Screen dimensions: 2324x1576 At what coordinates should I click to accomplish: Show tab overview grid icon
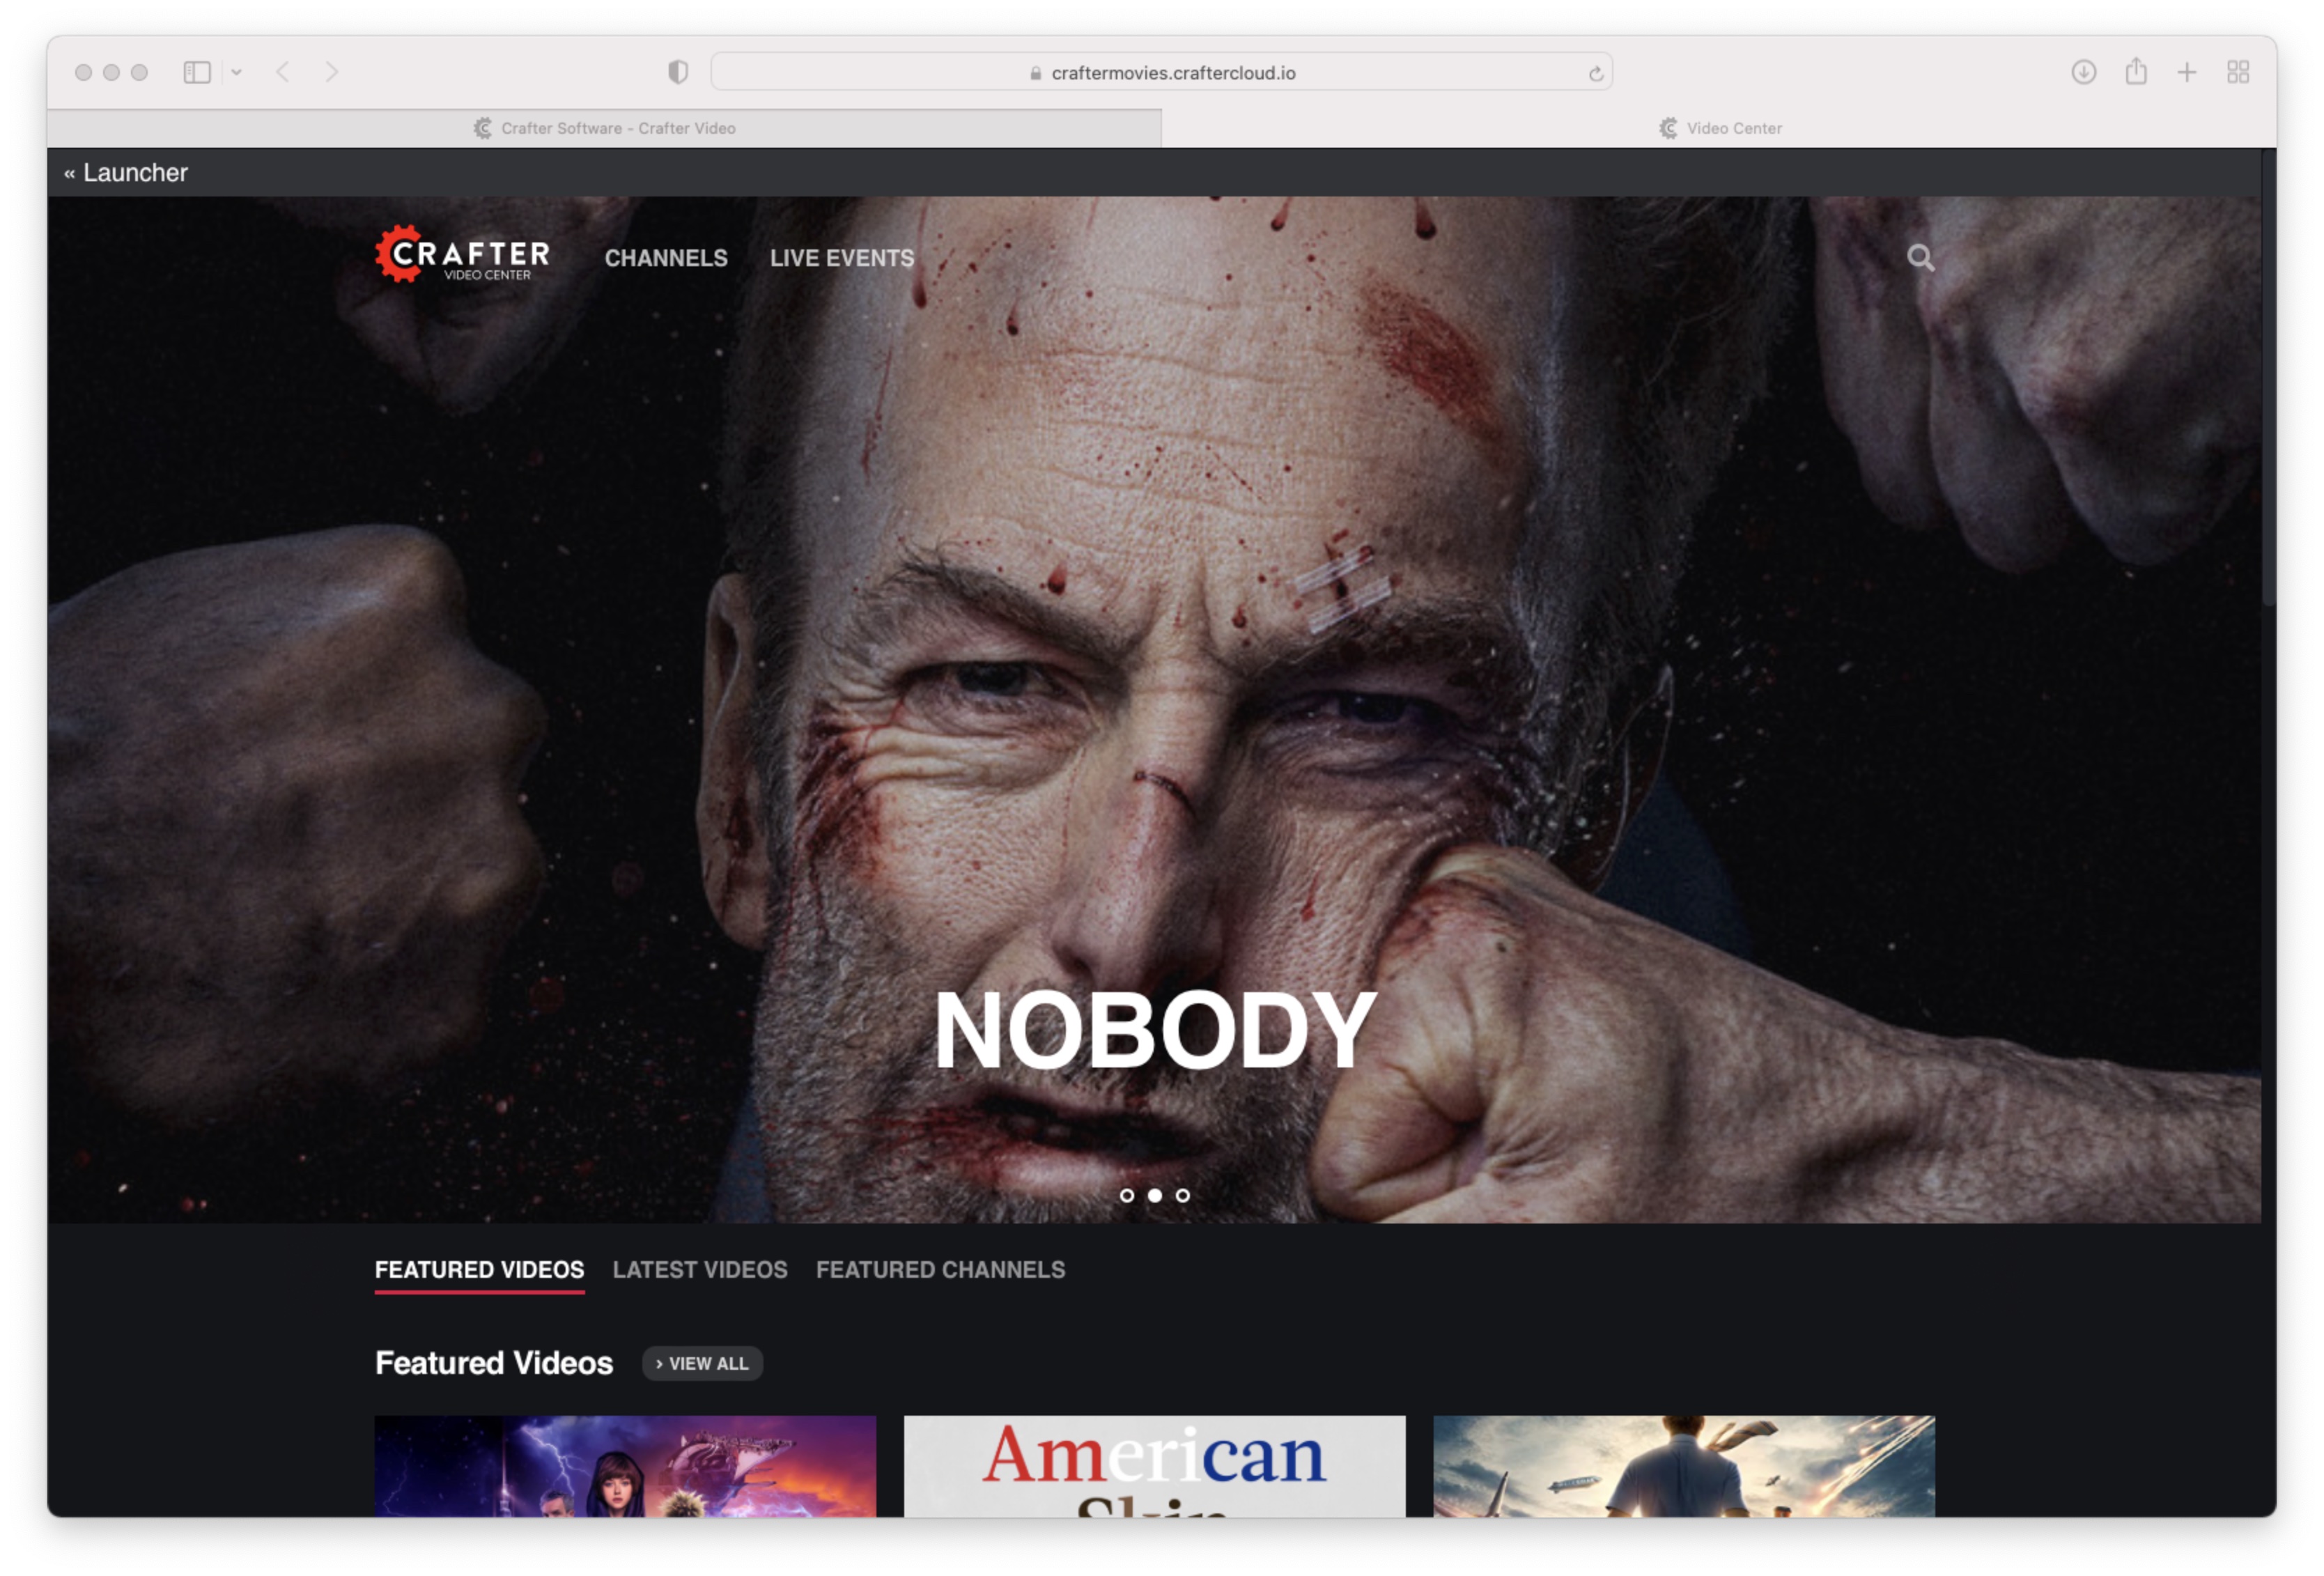(2238, 72)
